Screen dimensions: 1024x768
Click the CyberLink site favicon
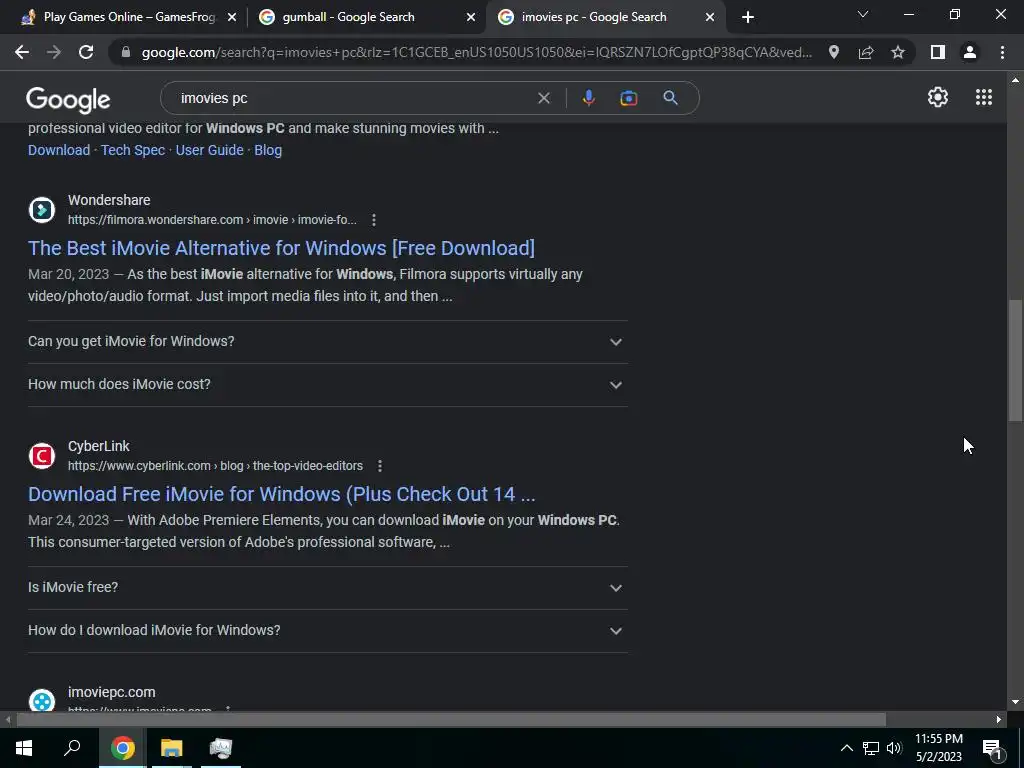42,456
